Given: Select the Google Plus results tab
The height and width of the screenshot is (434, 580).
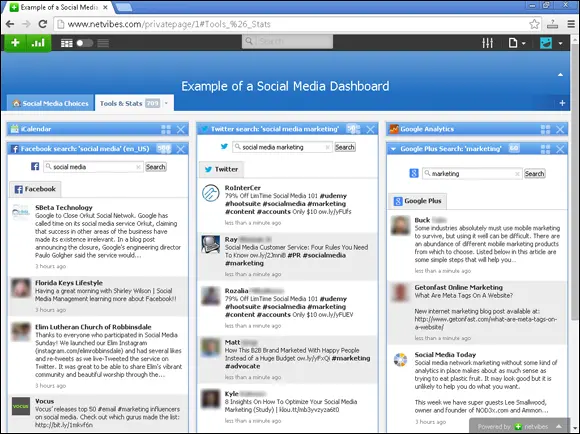Looking at the screenshot, I should coord(418,201).
